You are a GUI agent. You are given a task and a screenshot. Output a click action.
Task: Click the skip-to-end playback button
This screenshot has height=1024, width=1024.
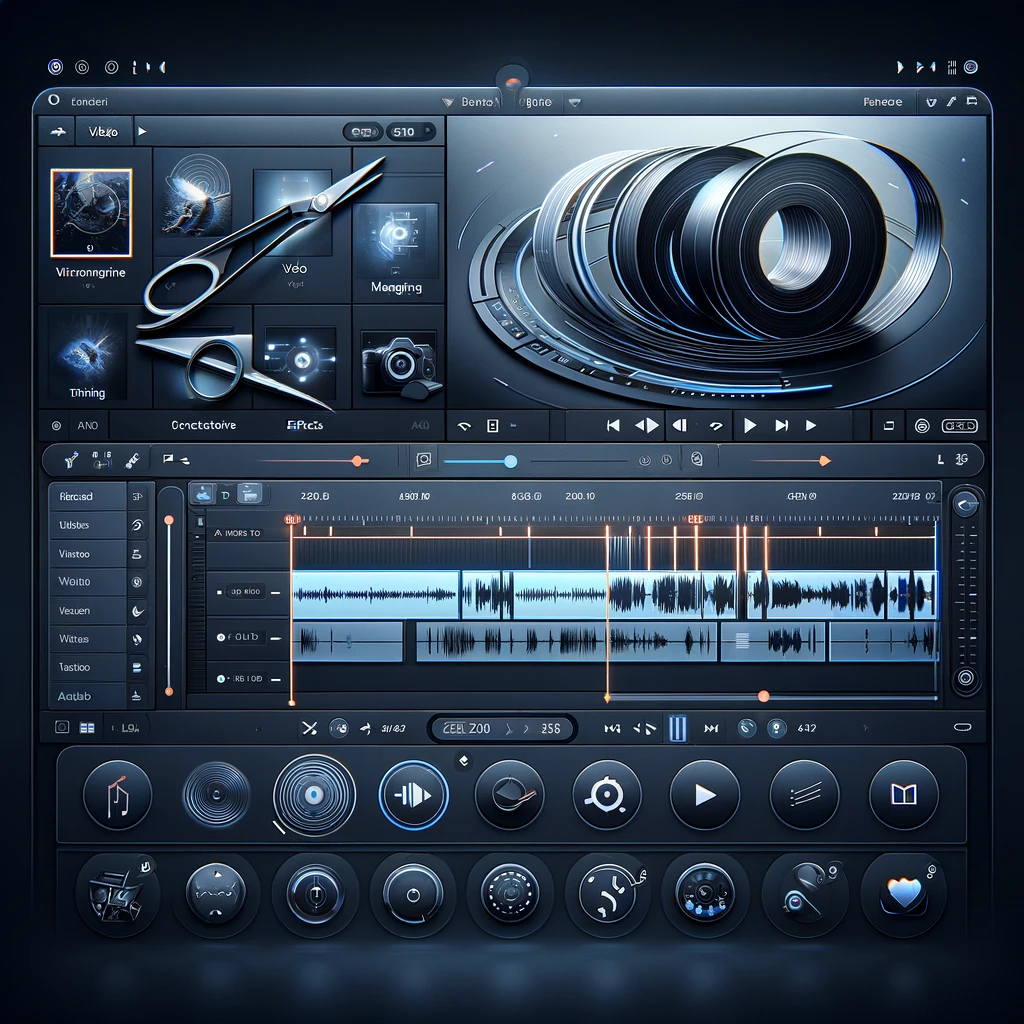[x=781, y=425]
